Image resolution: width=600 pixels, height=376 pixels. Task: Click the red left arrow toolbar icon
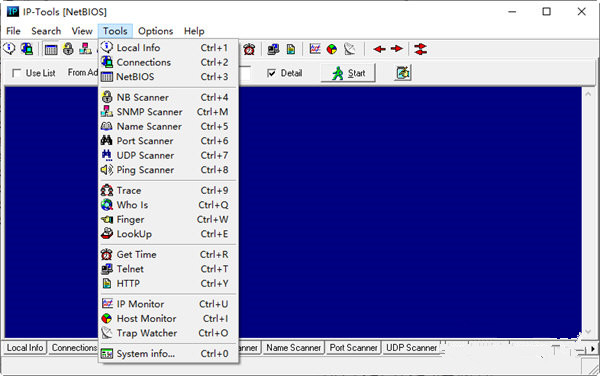tap(379, 49)
